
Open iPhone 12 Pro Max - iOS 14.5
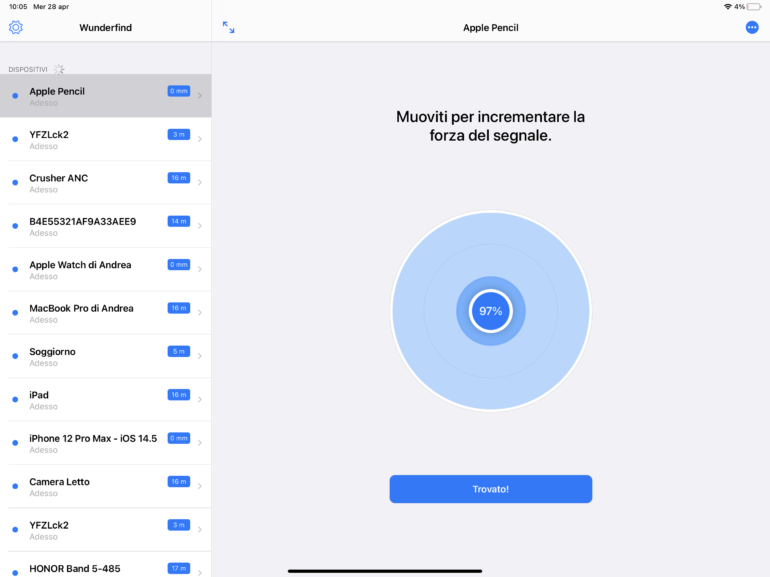[x=106, y=443]
